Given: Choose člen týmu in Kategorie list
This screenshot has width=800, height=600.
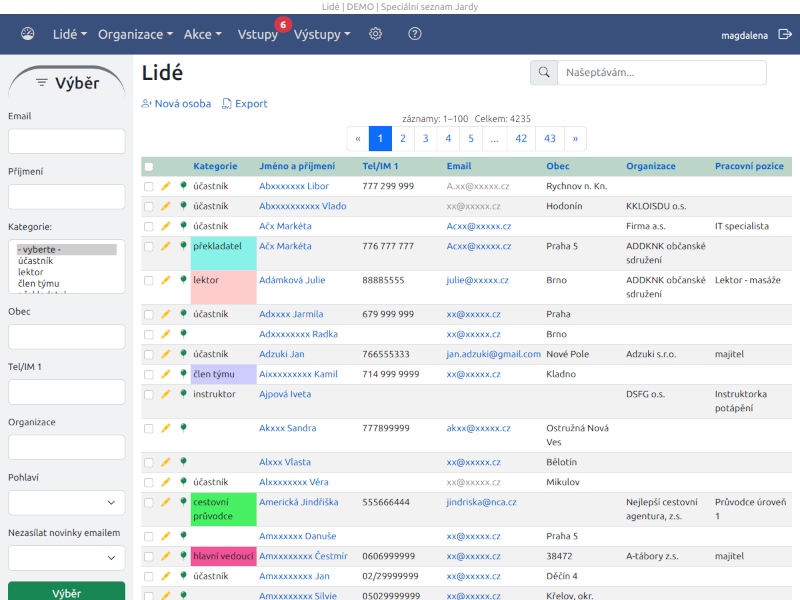Looking at the screenshot, I should pyautogui.click(x=39, y=283).
